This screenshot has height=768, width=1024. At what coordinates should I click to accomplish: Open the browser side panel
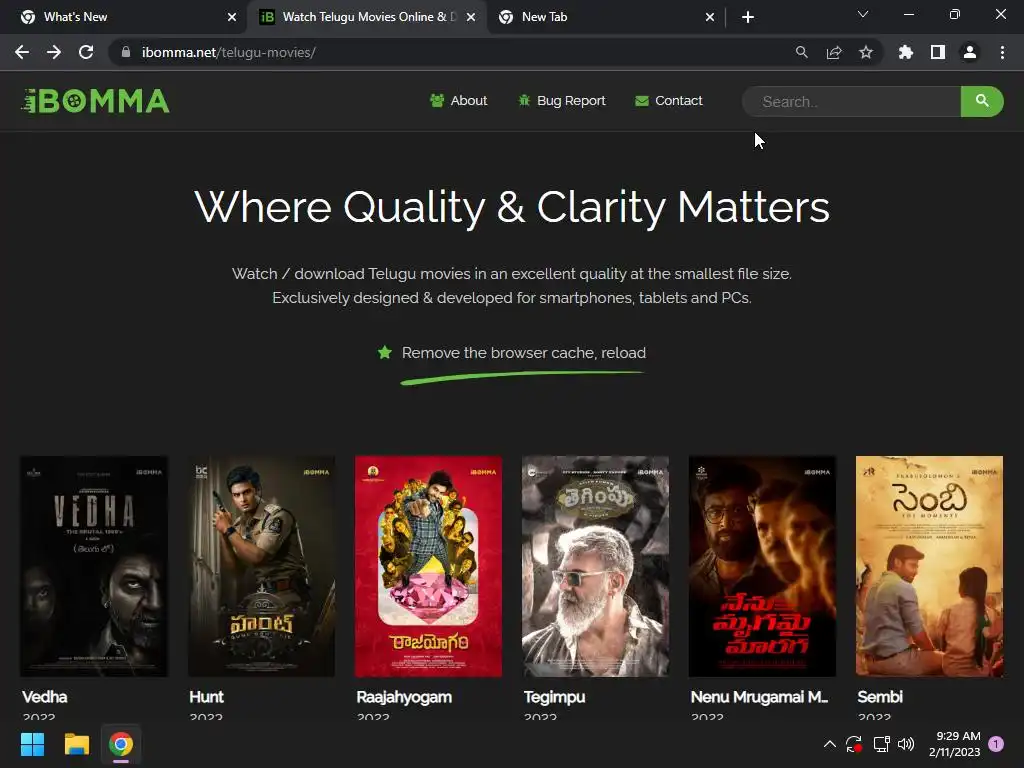coord(938,52)
